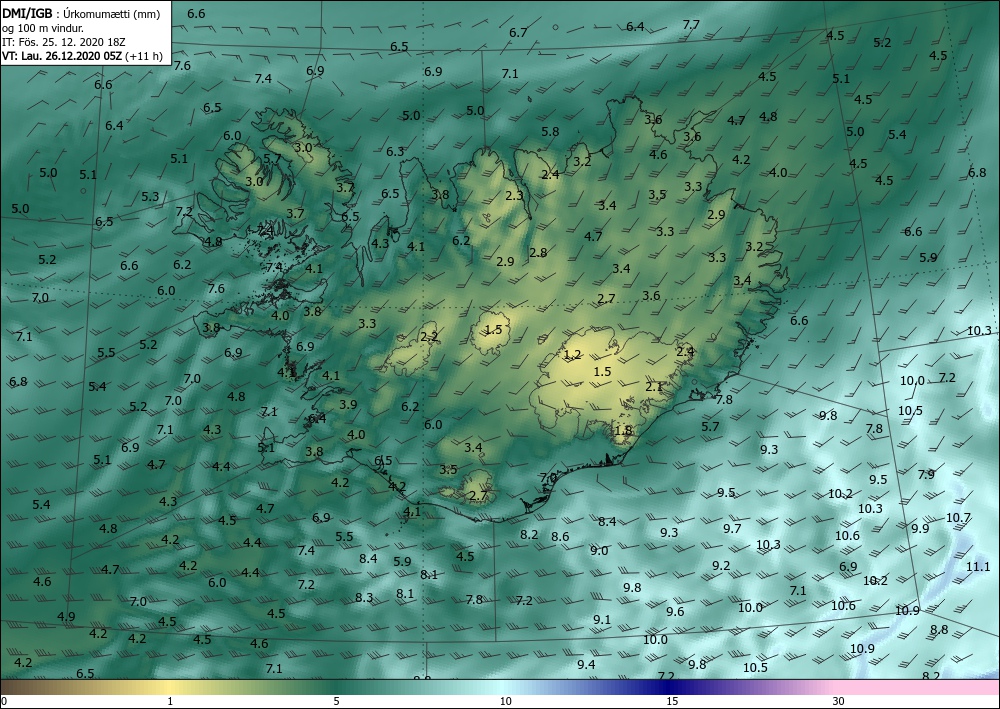
Task: Click the '9.7' value on the map
Action: point(733,529)
